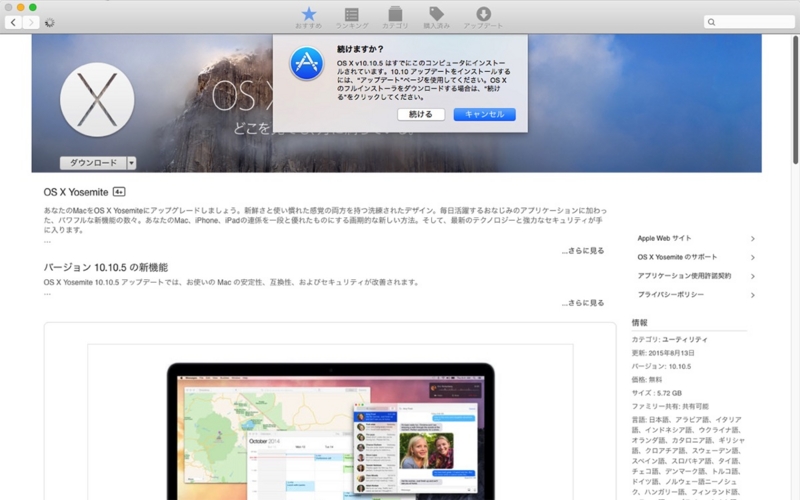Open the OS X Yosemite のサポート link
Viewport: 800px width, 500px height.
(x=677, y=257)
